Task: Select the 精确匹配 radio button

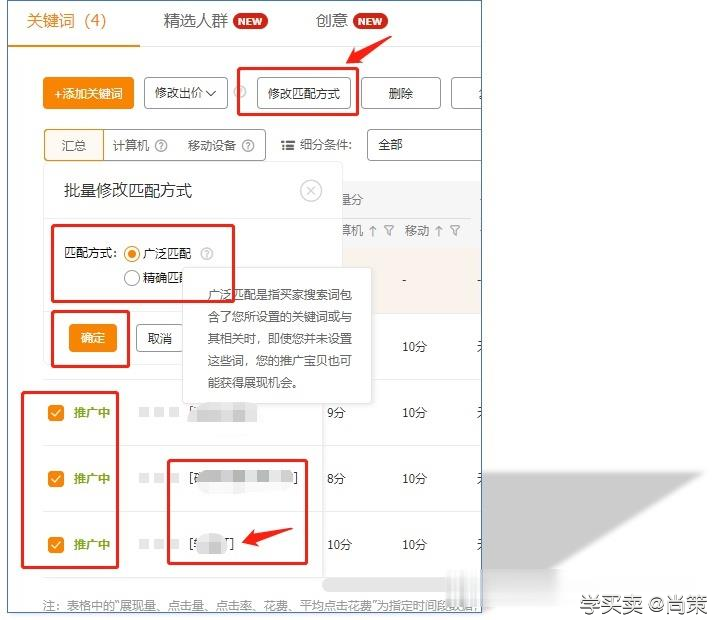Action: tap(132, 278)
